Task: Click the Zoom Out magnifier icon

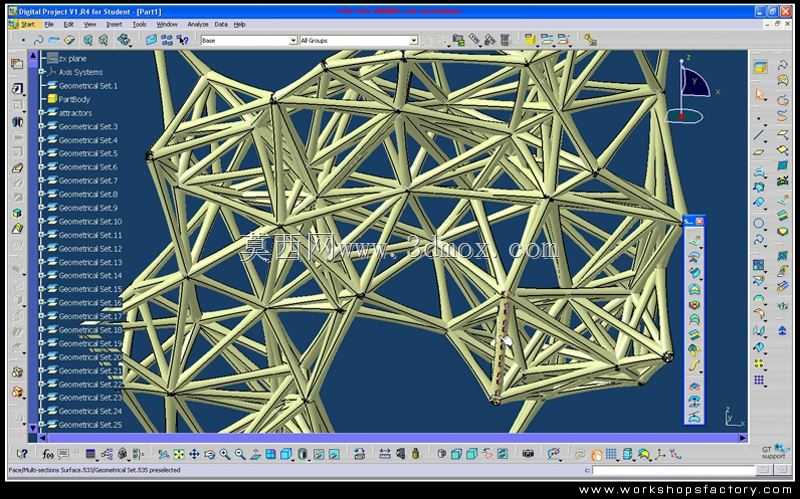Action: click(x=240, y=454)
